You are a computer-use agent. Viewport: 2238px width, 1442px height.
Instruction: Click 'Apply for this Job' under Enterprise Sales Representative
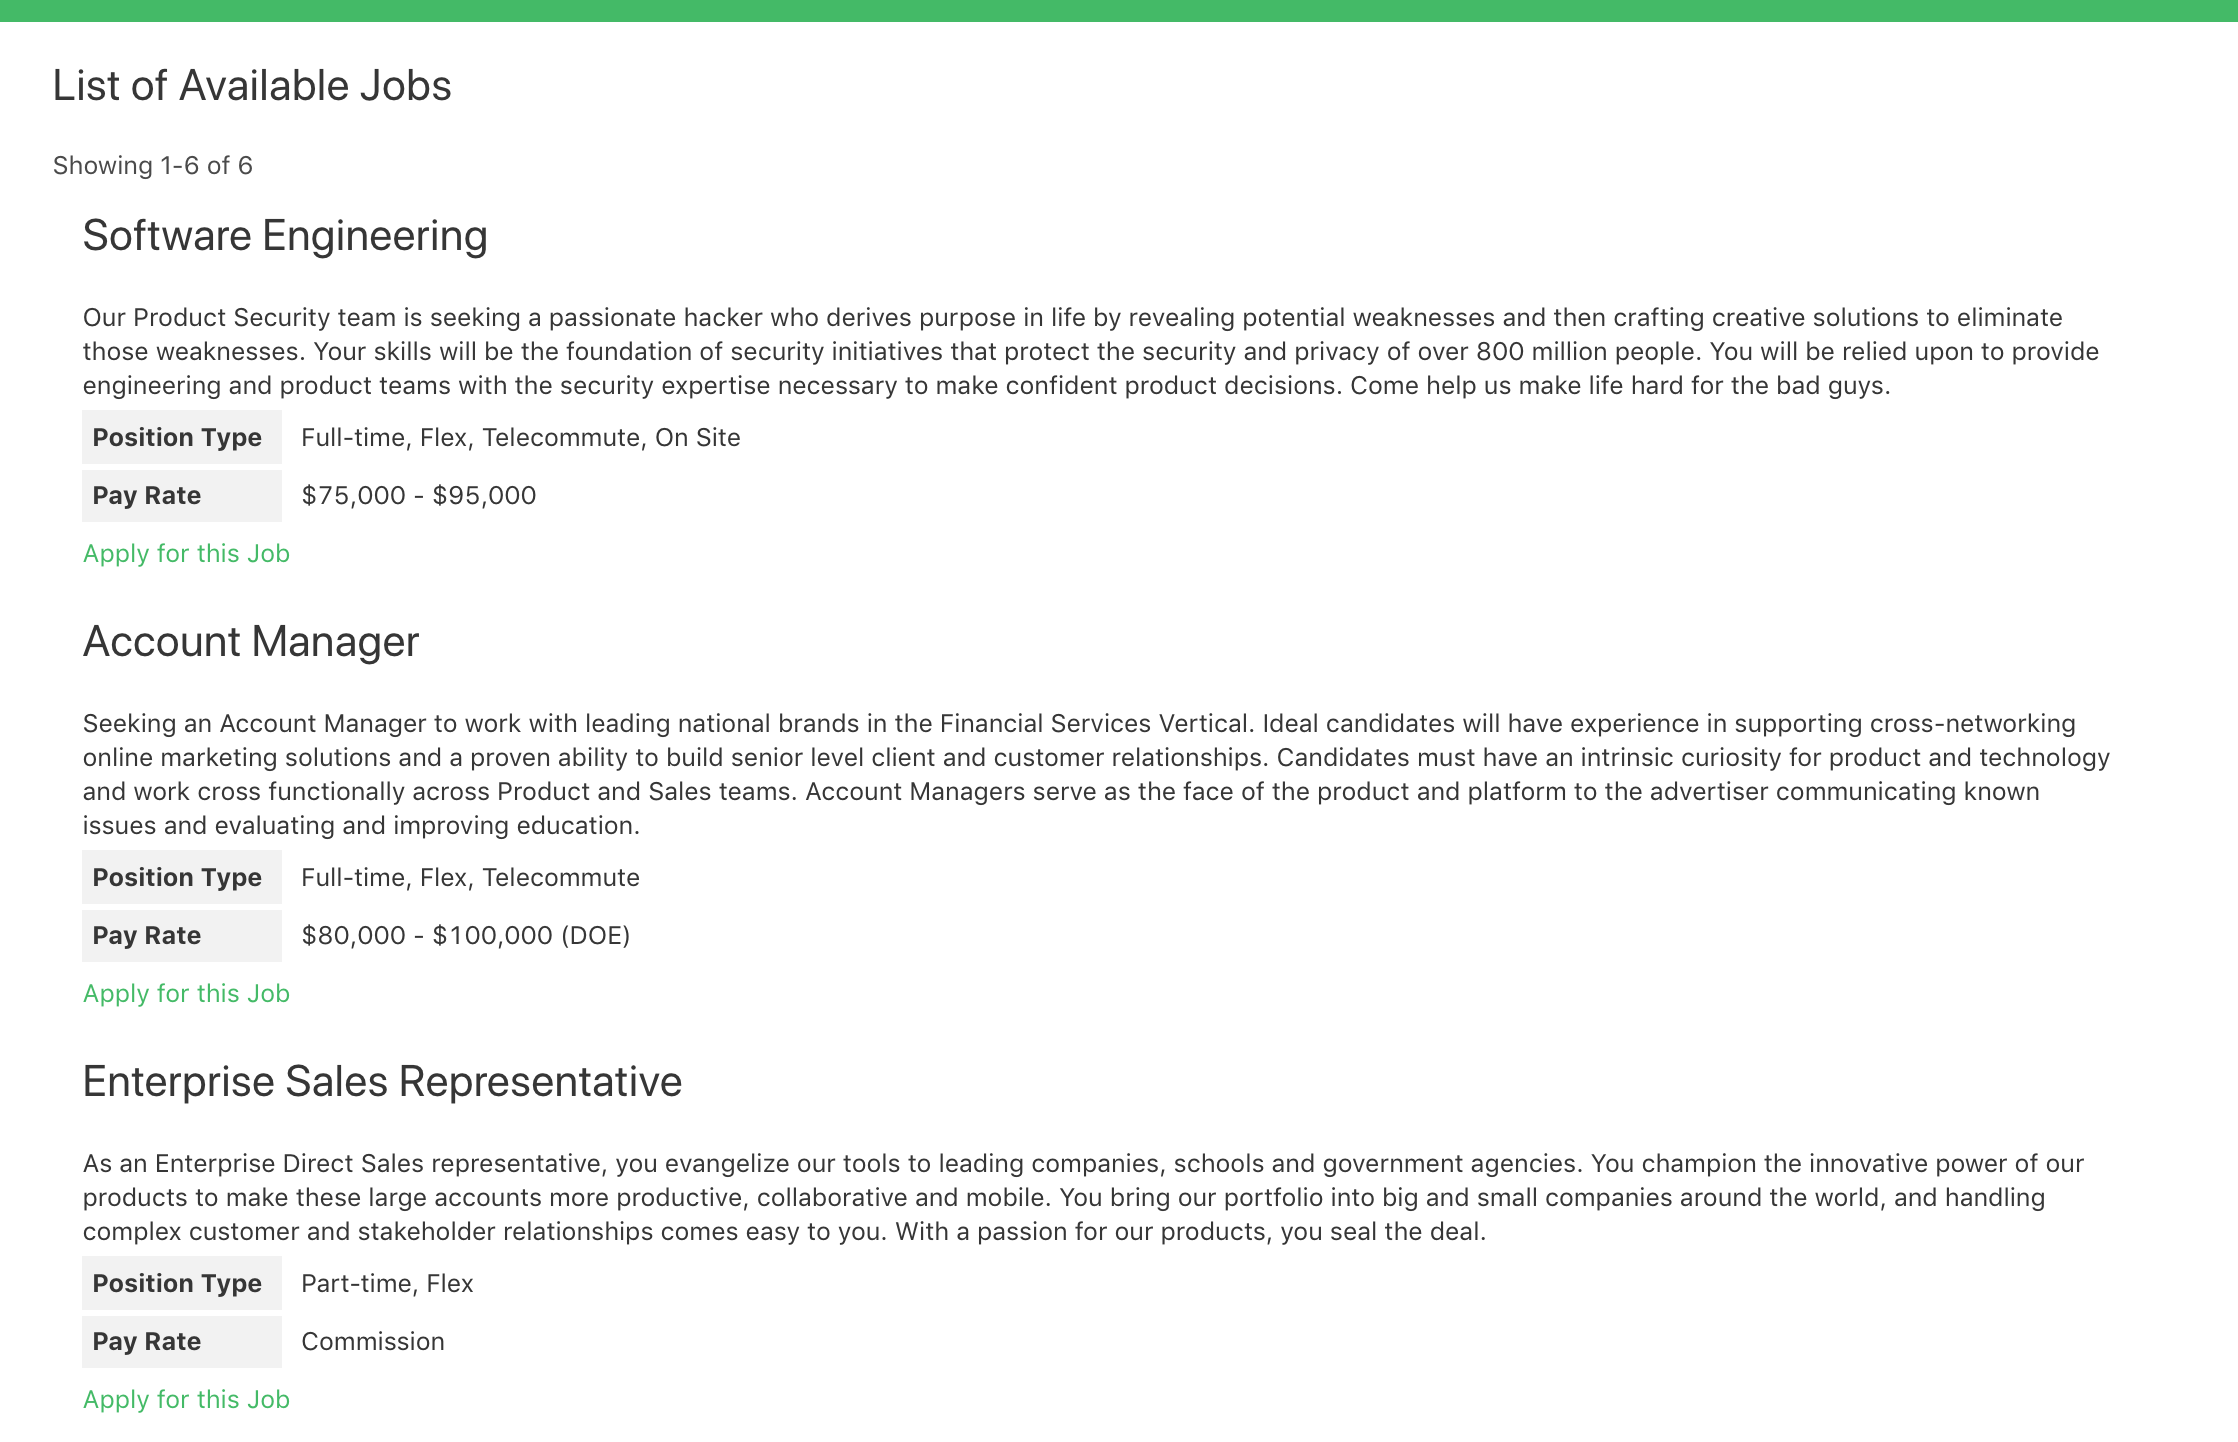pos(186,1398)
